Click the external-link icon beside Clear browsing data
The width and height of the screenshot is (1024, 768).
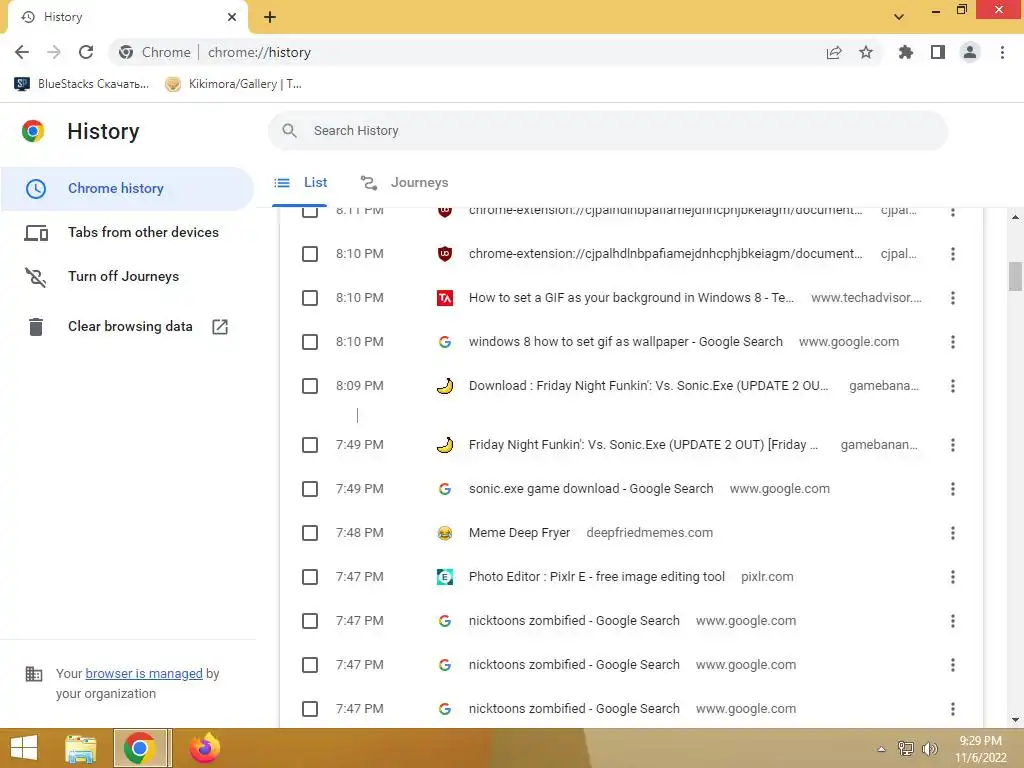pos(220,327)
